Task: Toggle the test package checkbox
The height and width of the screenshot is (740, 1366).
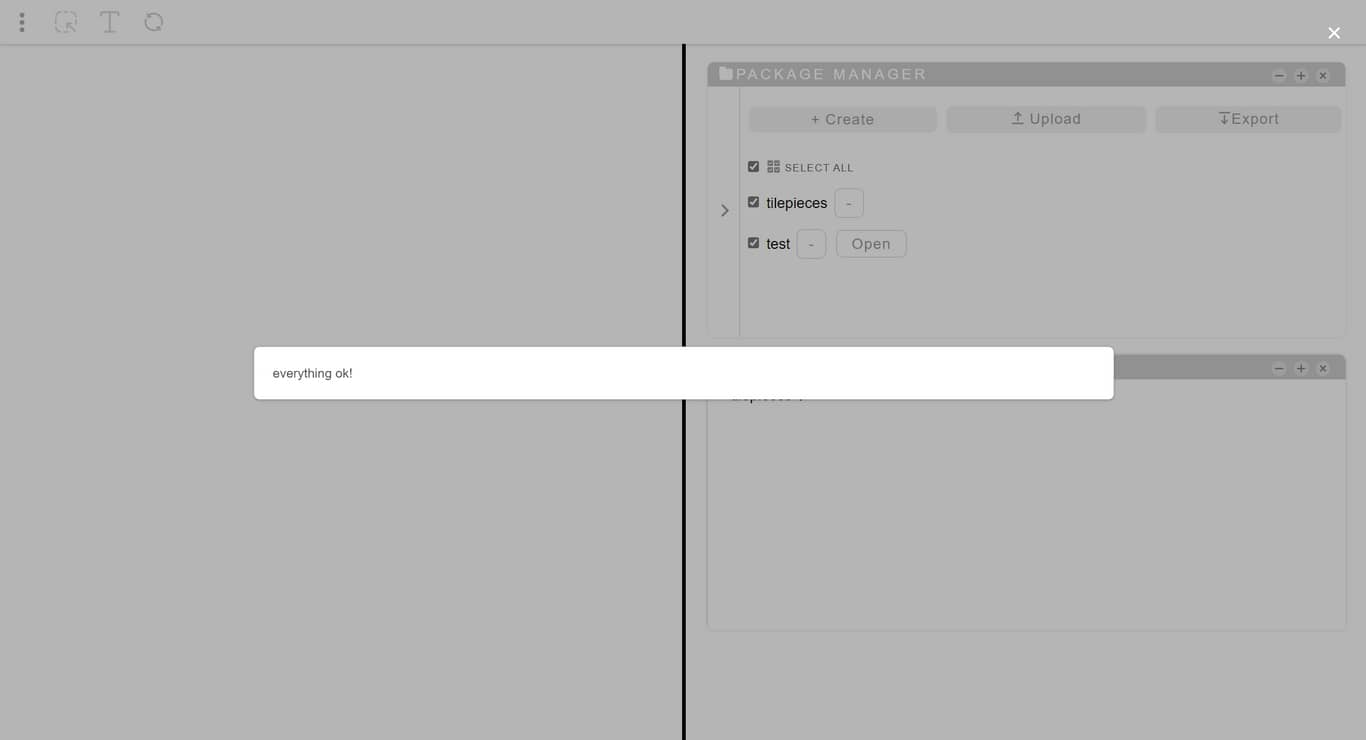Action: 754,243
